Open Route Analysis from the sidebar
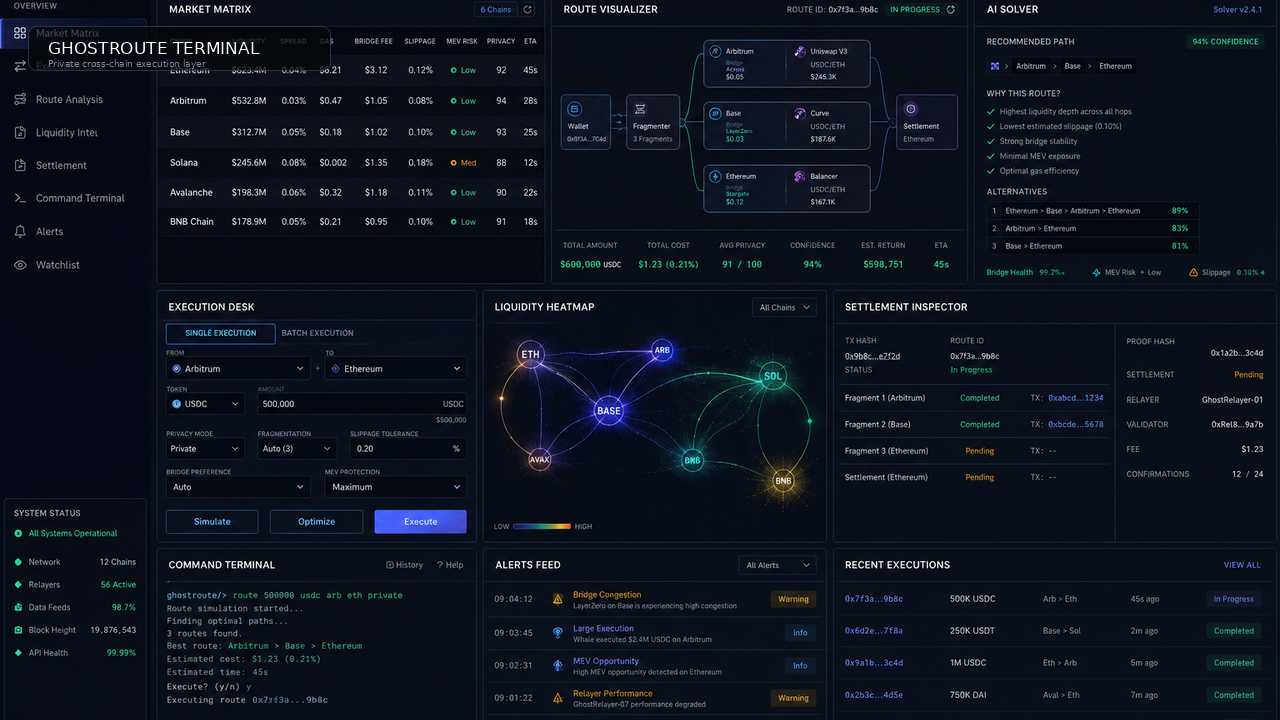This screenshot has width=1280, height=720. [x=69, y=99]
